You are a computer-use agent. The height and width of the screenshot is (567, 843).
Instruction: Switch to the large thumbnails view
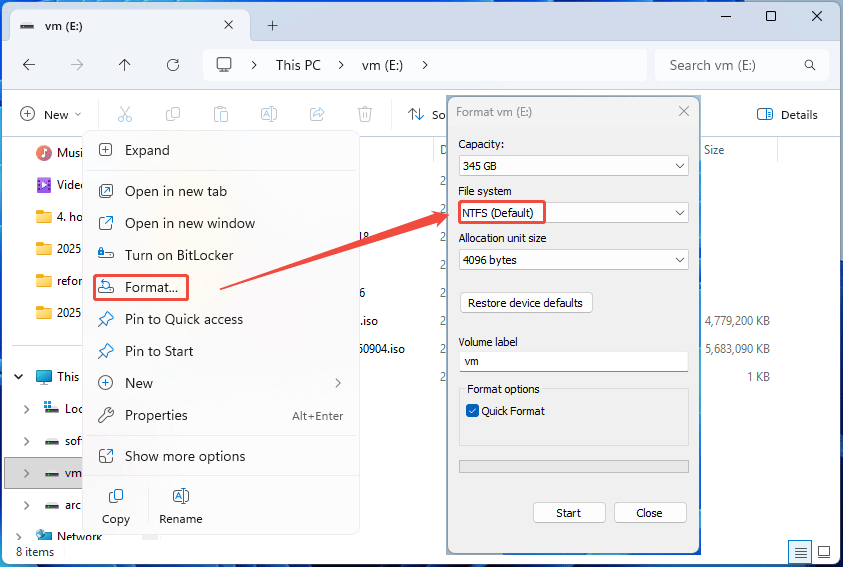[x=824, y=552]
